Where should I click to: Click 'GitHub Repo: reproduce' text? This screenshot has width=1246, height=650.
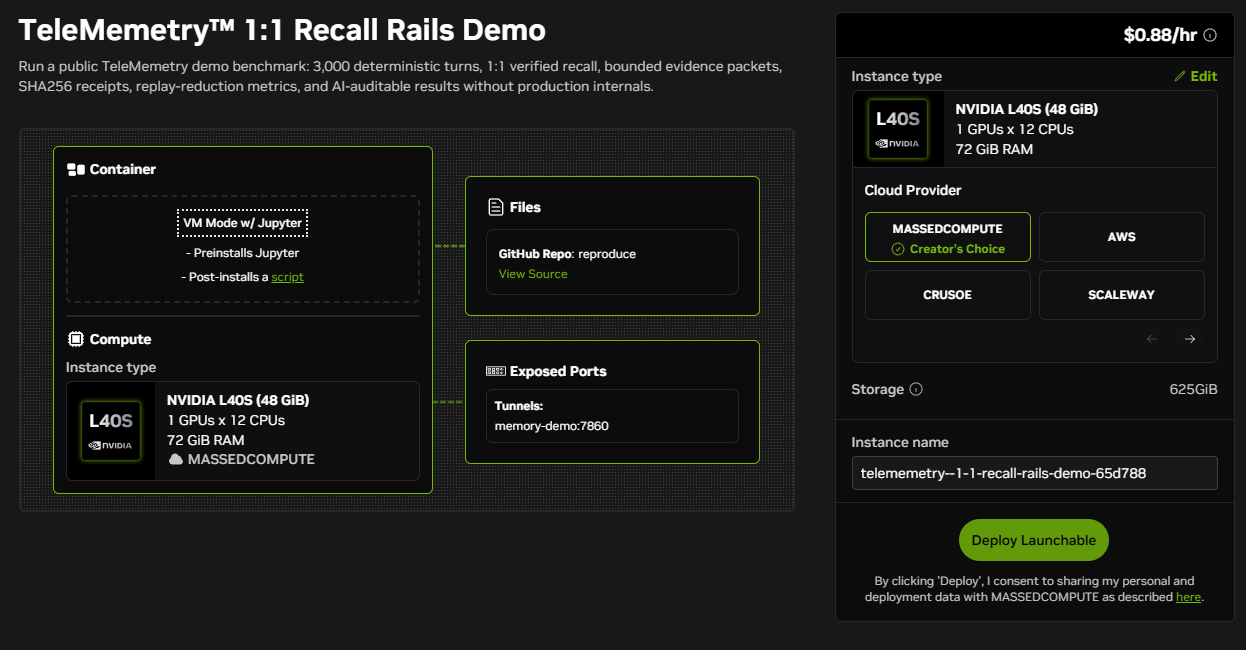point(567,254)
